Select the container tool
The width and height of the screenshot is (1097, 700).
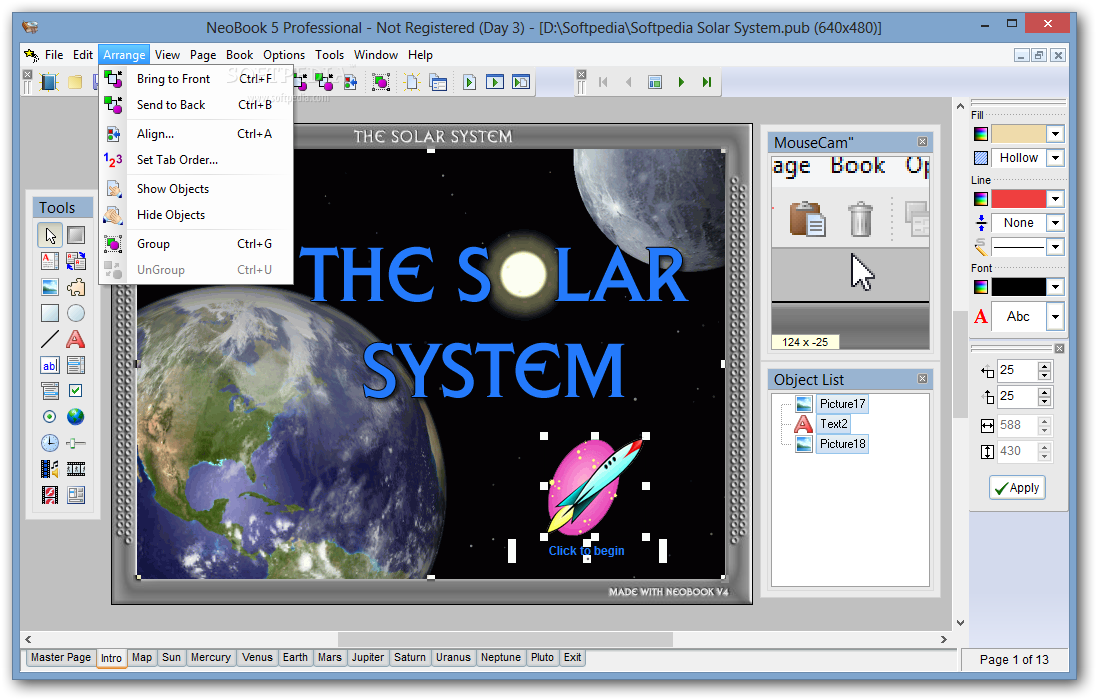tap(76, 495)
